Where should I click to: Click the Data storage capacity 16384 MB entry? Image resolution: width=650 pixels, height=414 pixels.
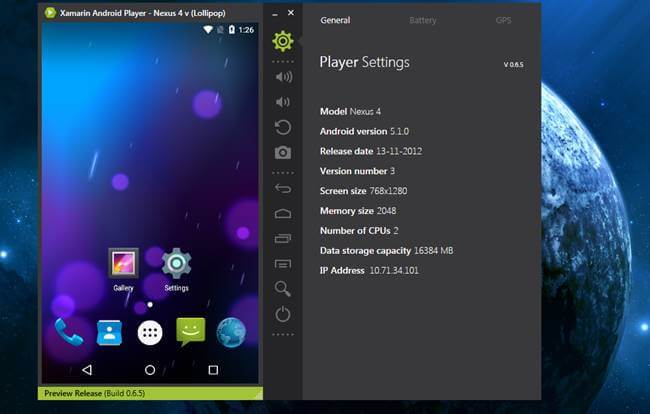tap(387, 251)
